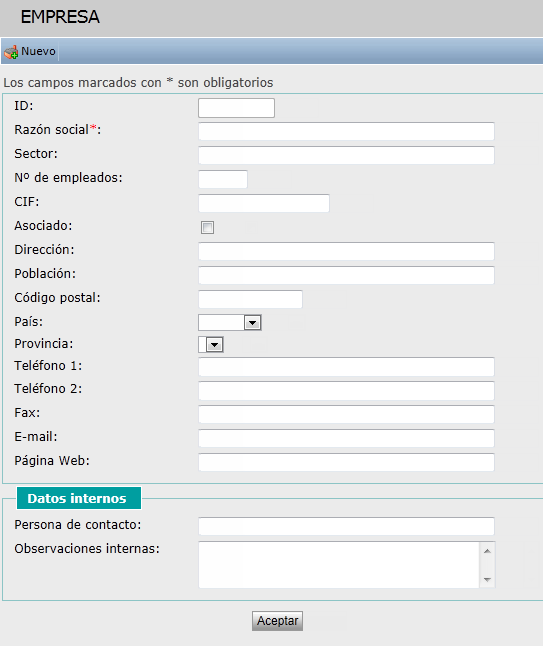Focus the Fax field
The width and height of the screenshot is (543, 646).
(x=346, y=414)
